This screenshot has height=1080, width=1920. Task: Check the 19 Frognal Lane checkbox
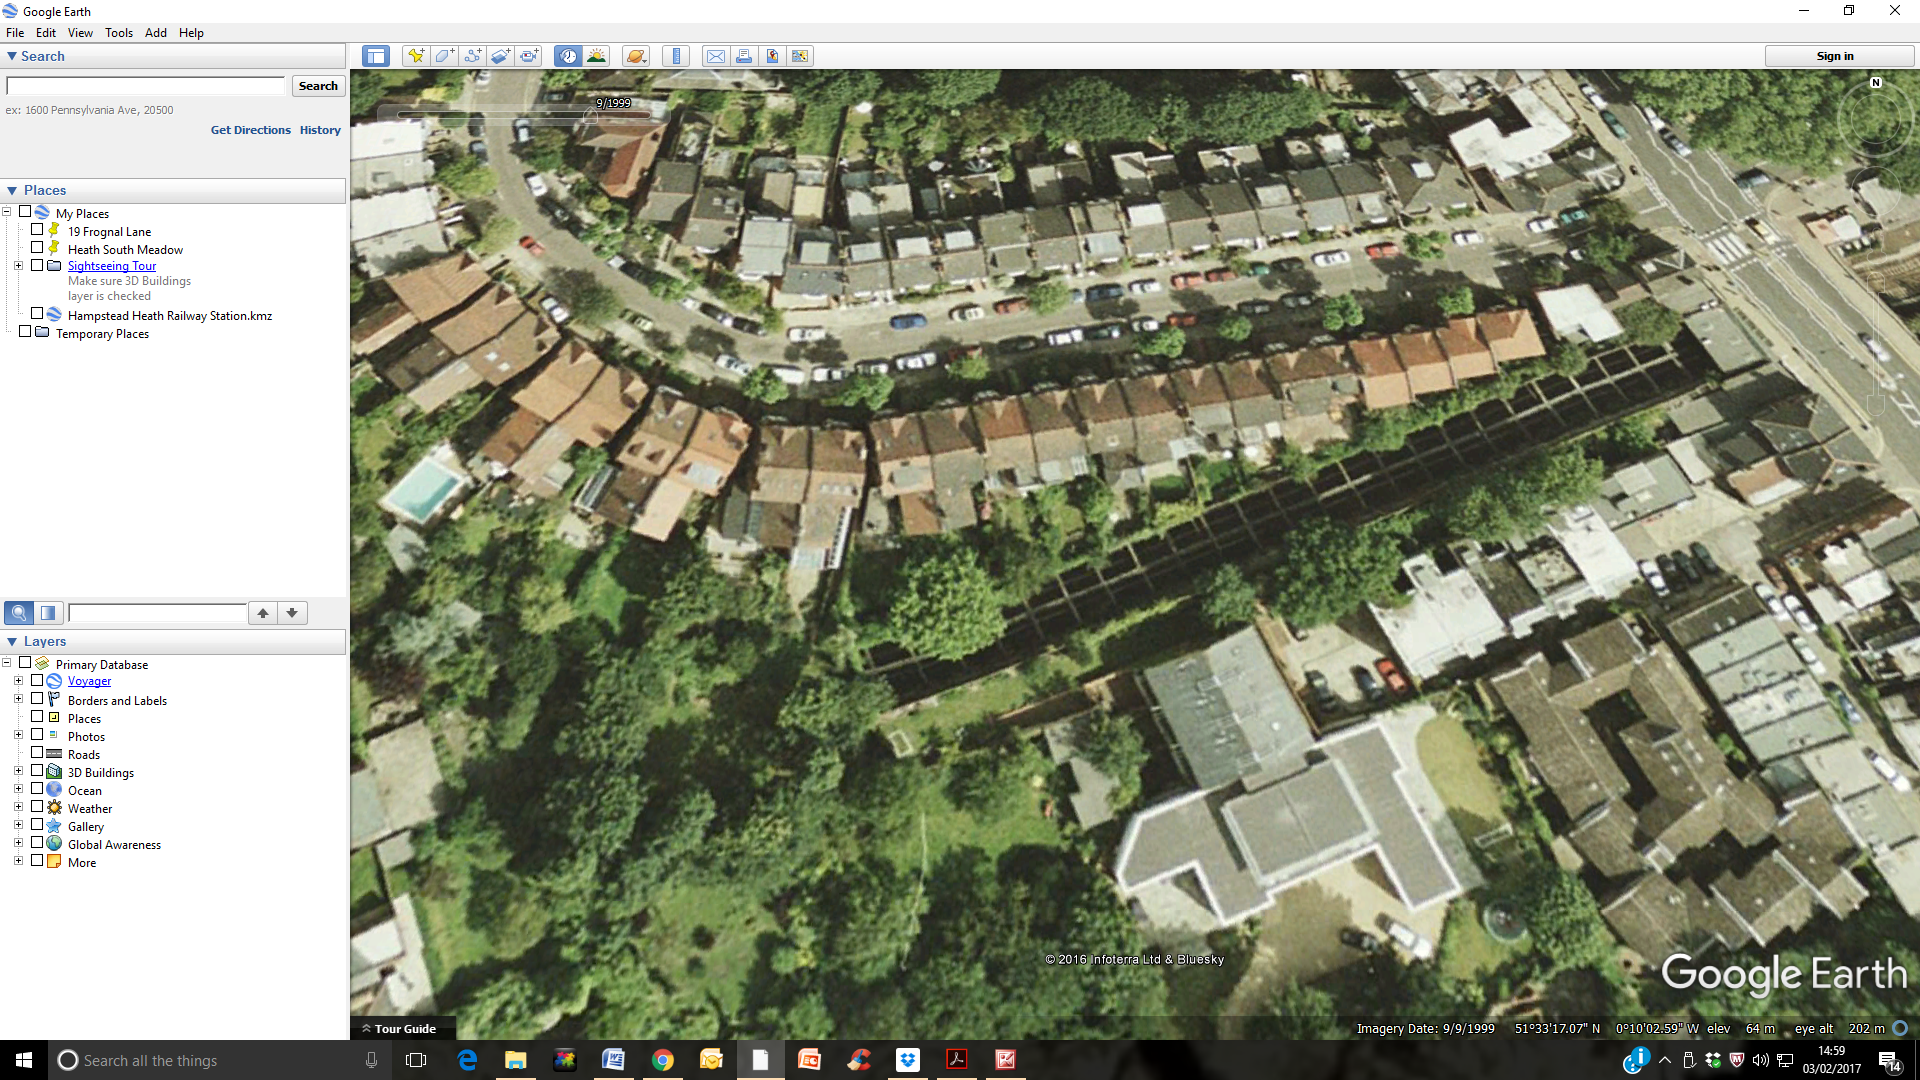point(37,230)
